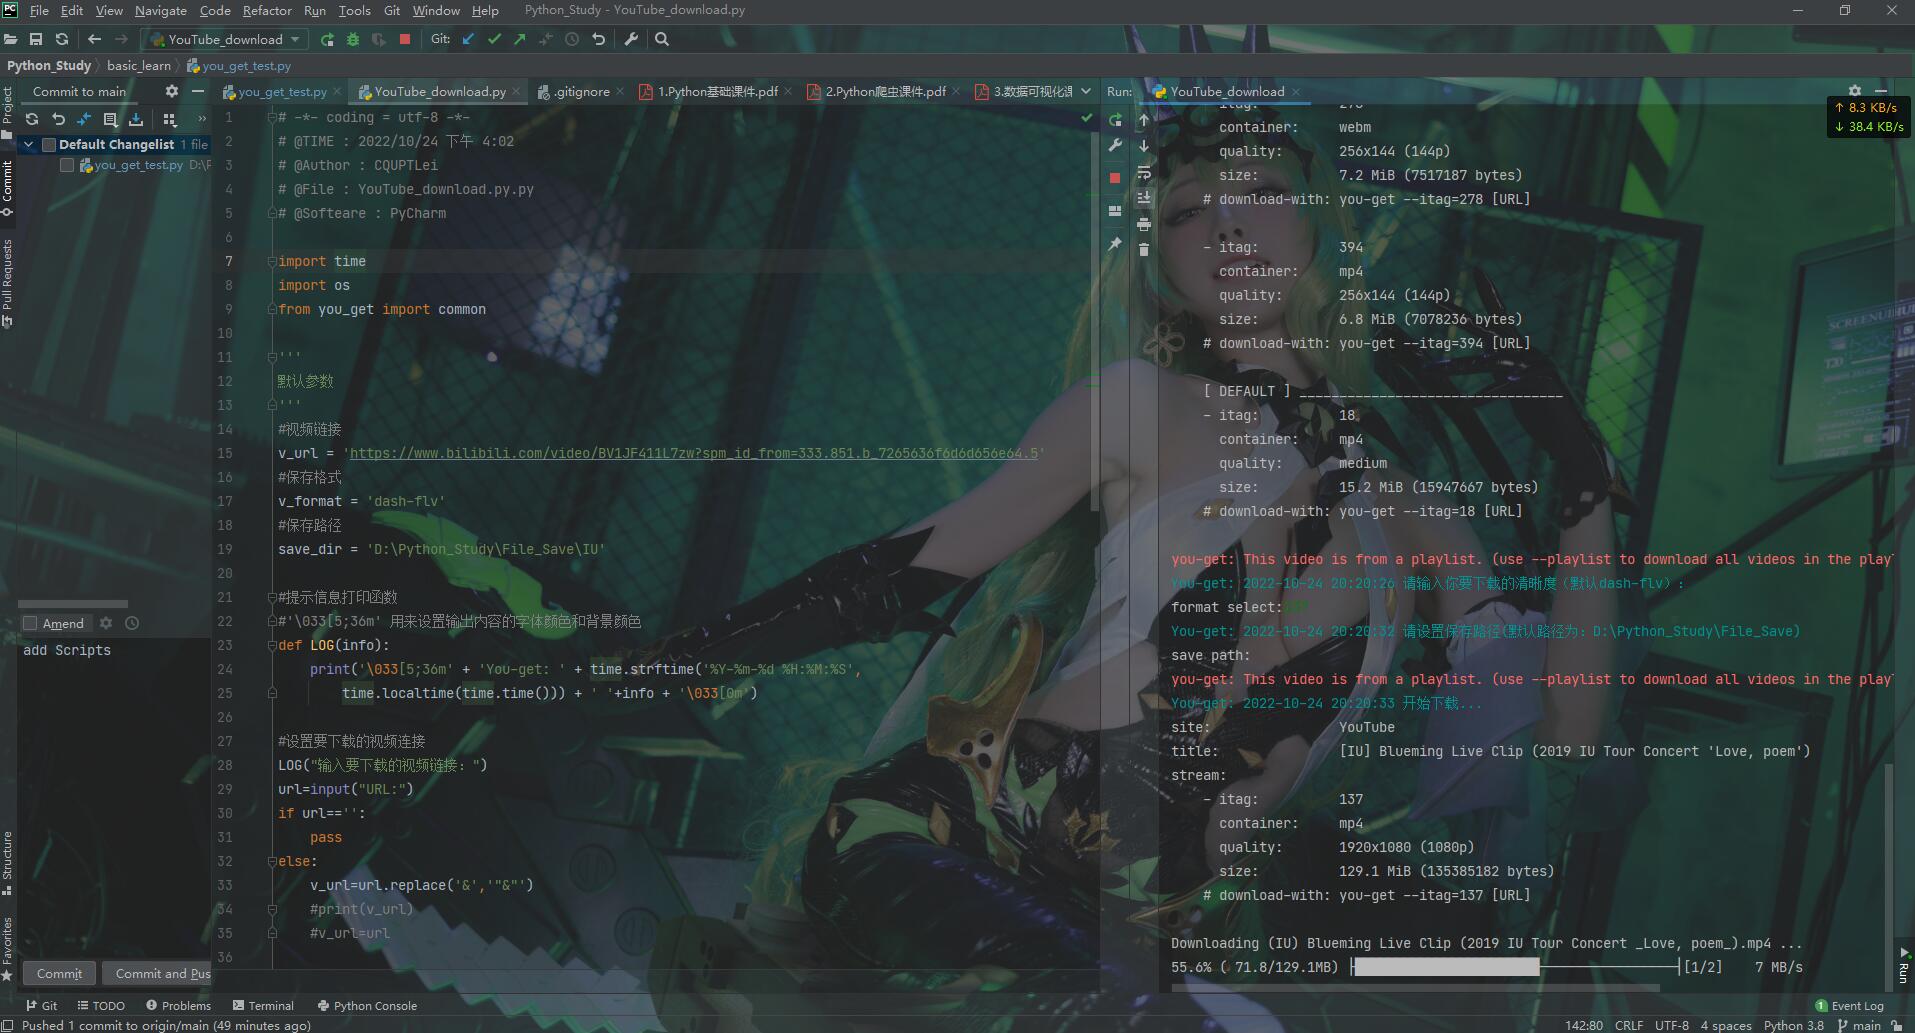Open file icon in main toolbar
The image size is (1915, 1033).
tap(11, 39)
